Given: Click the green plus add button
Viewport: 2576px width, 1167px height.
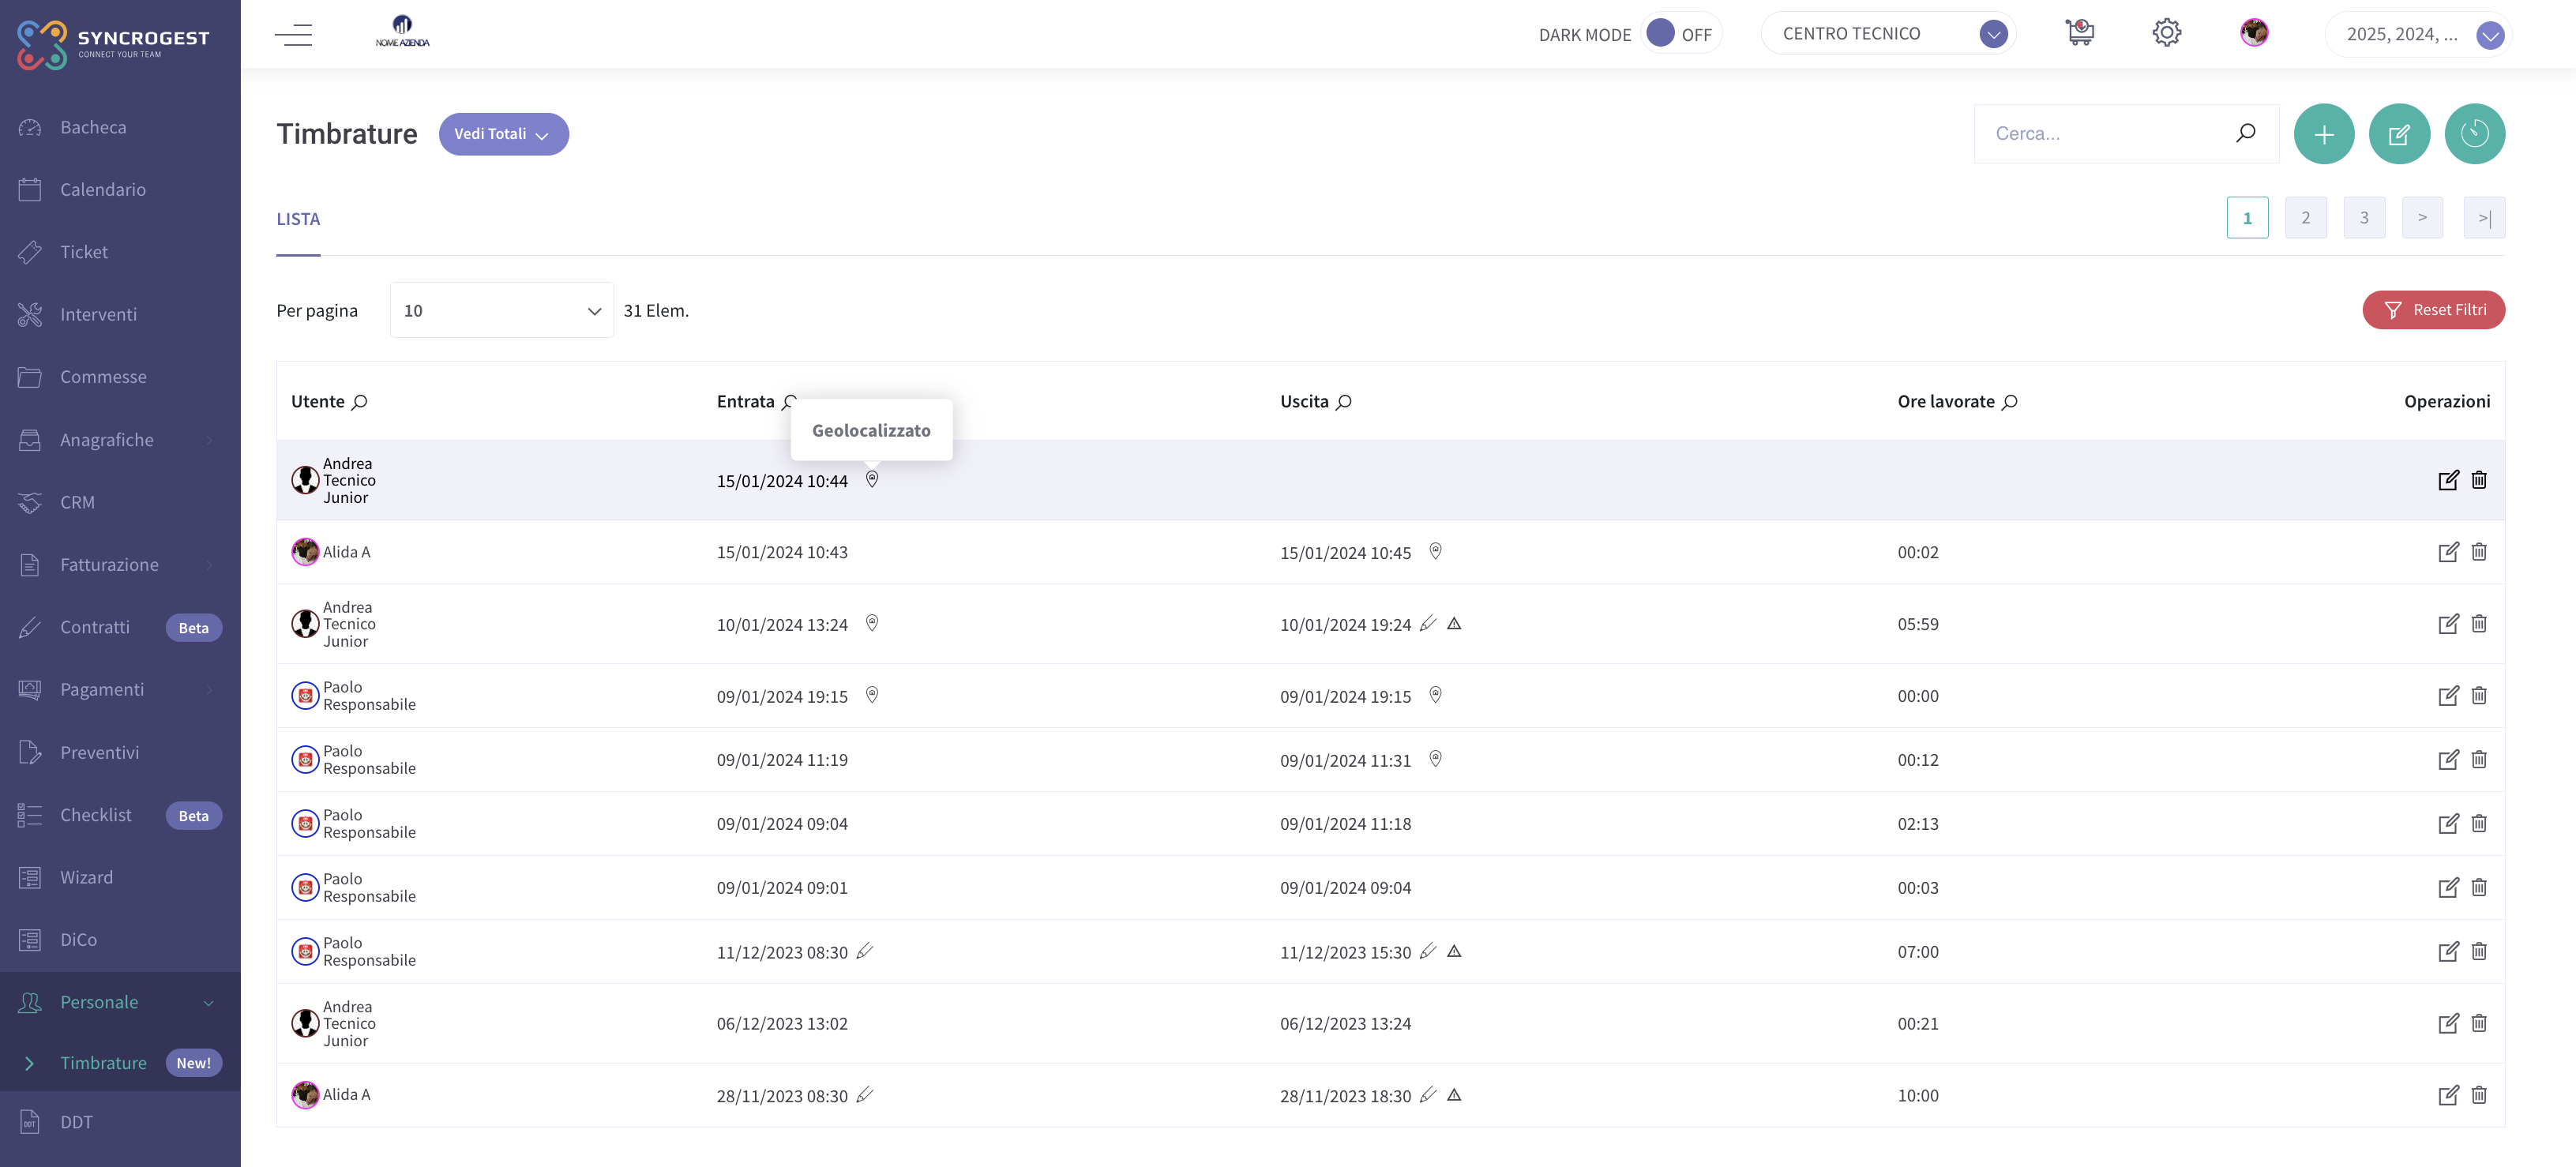Looking at the screenshot, I should tap(2324, 134).
